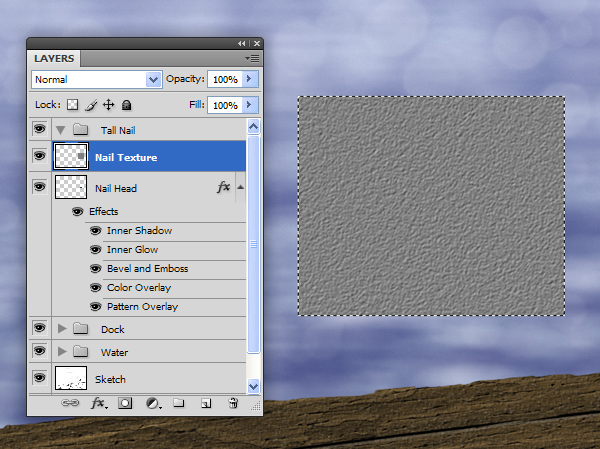Select the Sketch layer name
The image size is (600, 449).
click(110, 379)
